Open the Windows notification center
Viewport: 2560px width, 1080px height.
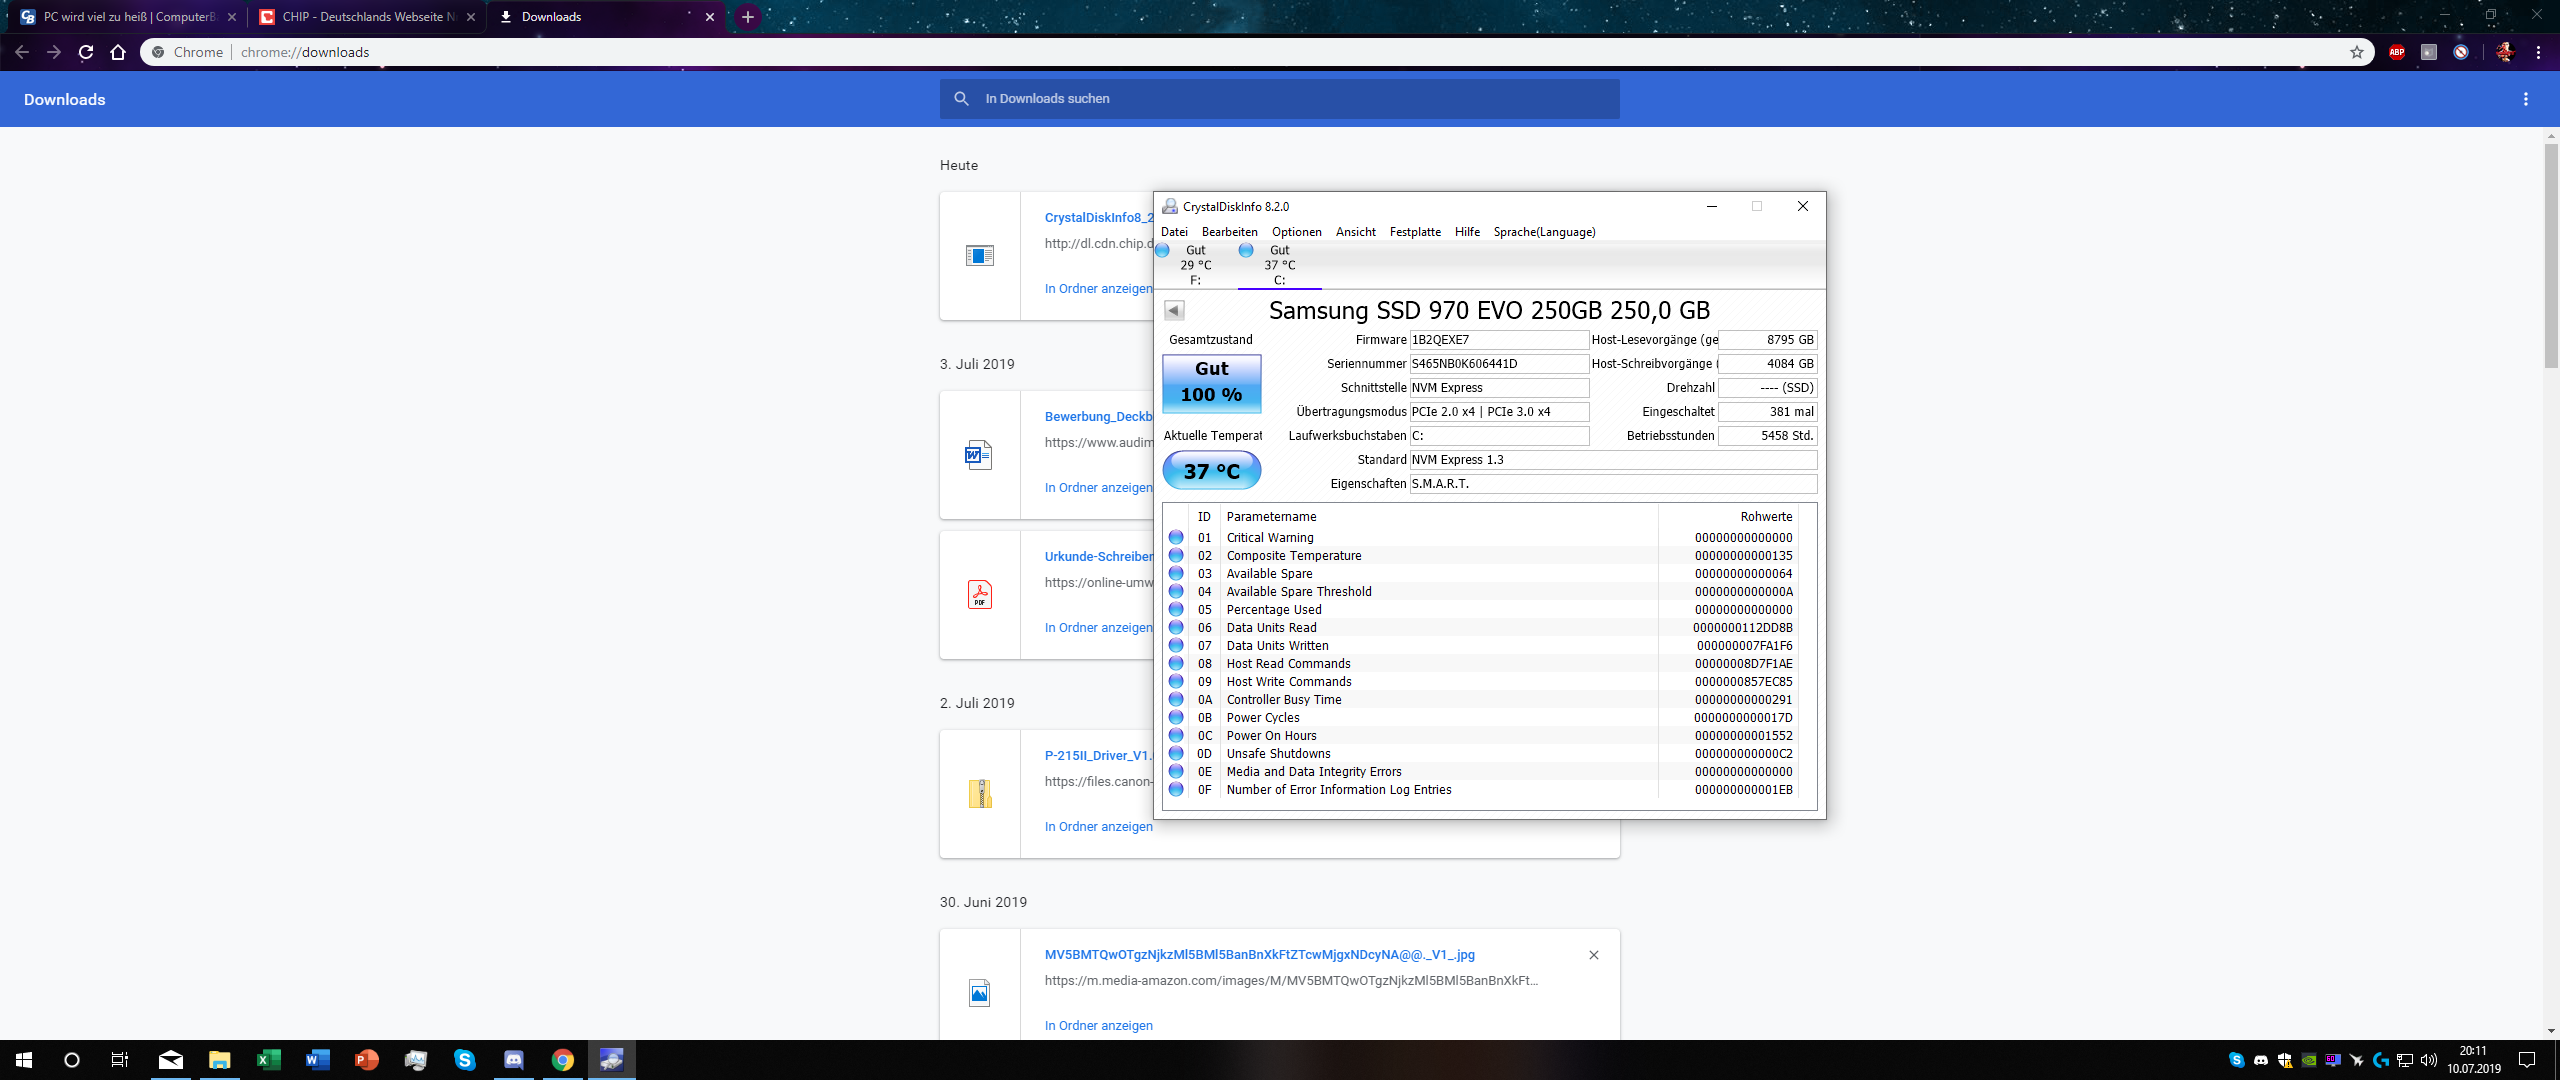[2527, 1060]
